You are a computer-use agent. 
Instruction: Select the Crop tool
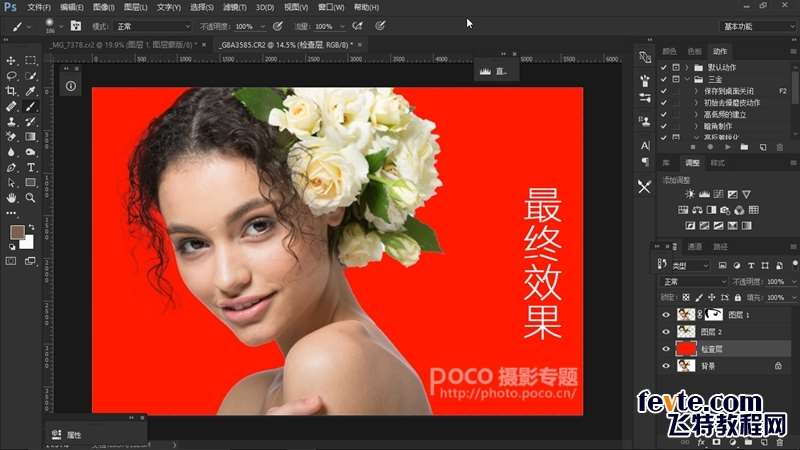pyautogui.click(x=11, y=91)
